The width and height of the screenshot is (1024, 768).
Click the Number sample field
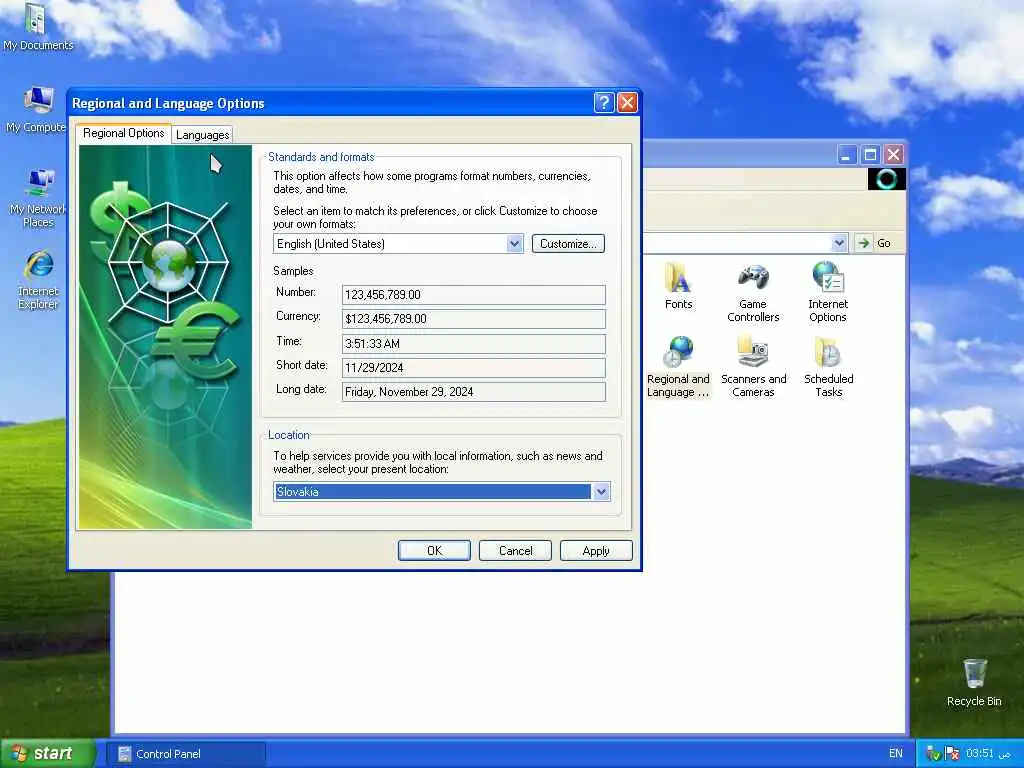pyautogui.click(x=473, y=295)
